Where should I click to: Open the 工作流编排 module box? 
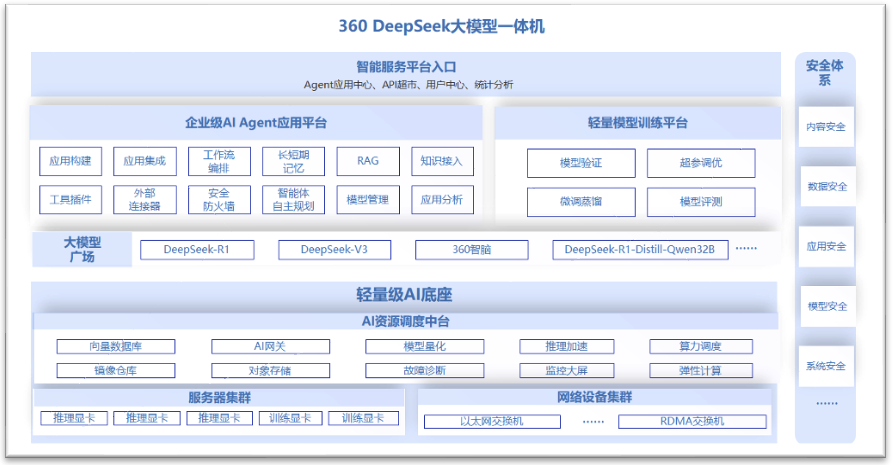[219, 161]
